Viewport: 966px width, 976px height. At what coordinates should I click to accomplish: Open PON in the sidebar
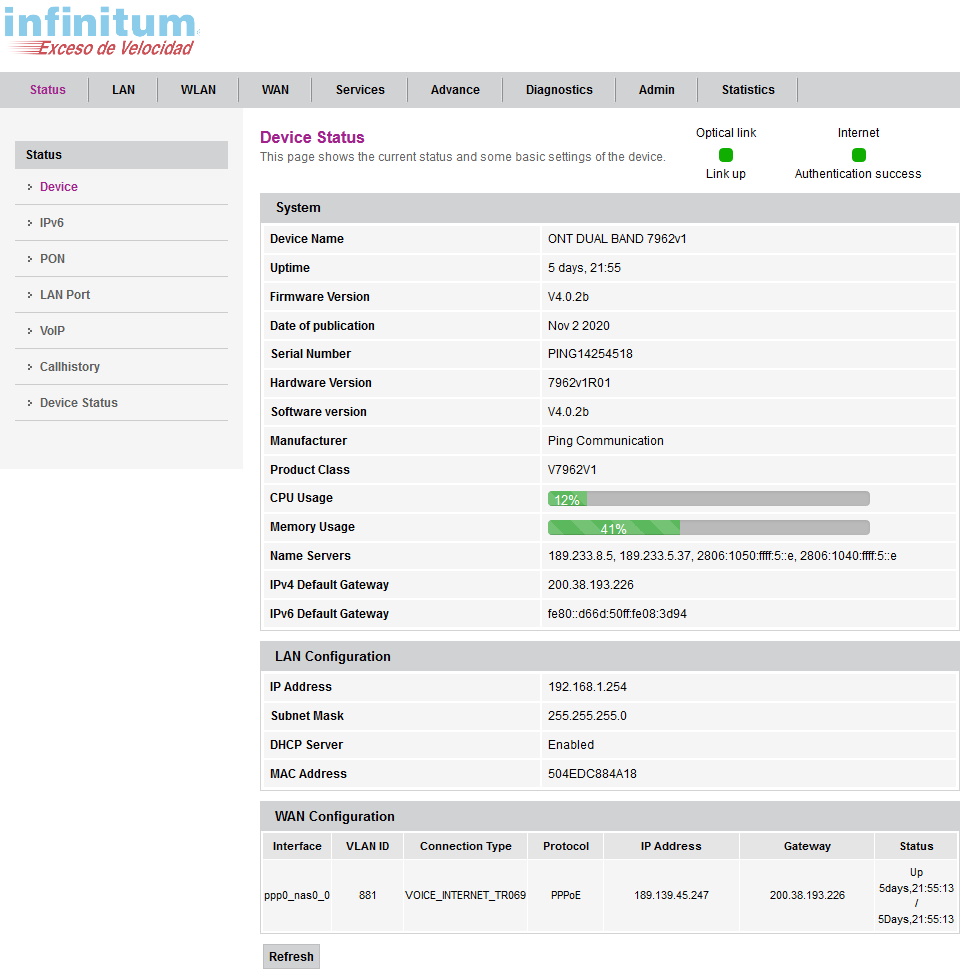pos(52,259)
